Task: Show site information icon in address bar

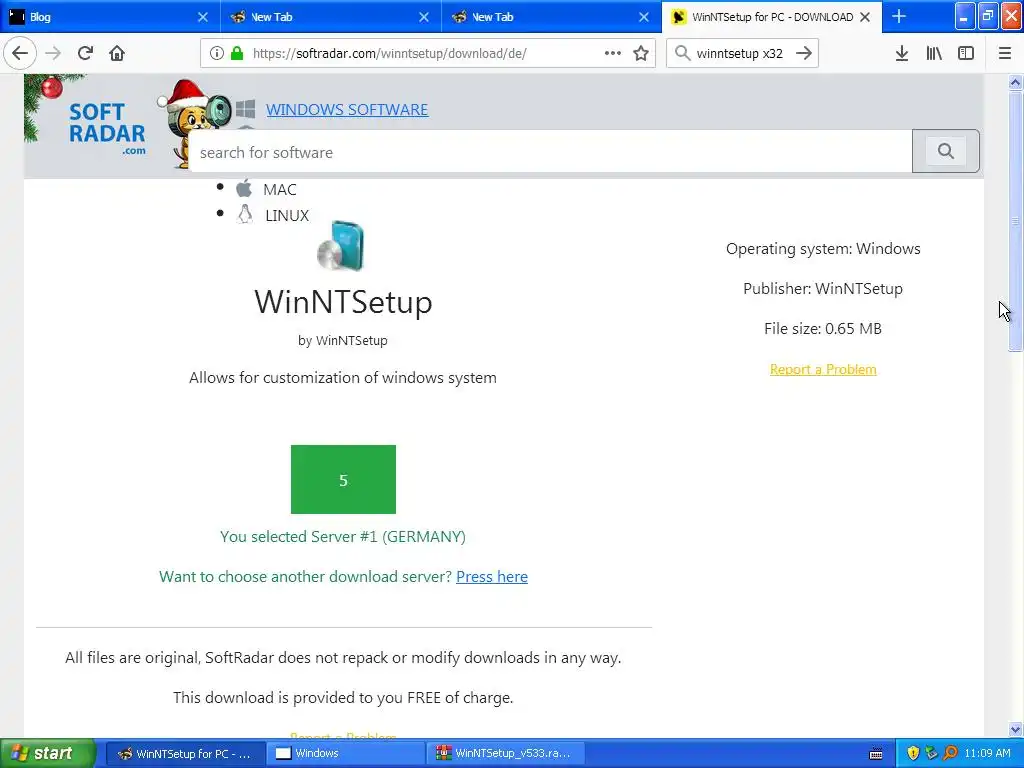Action: [x=217, y=53]
